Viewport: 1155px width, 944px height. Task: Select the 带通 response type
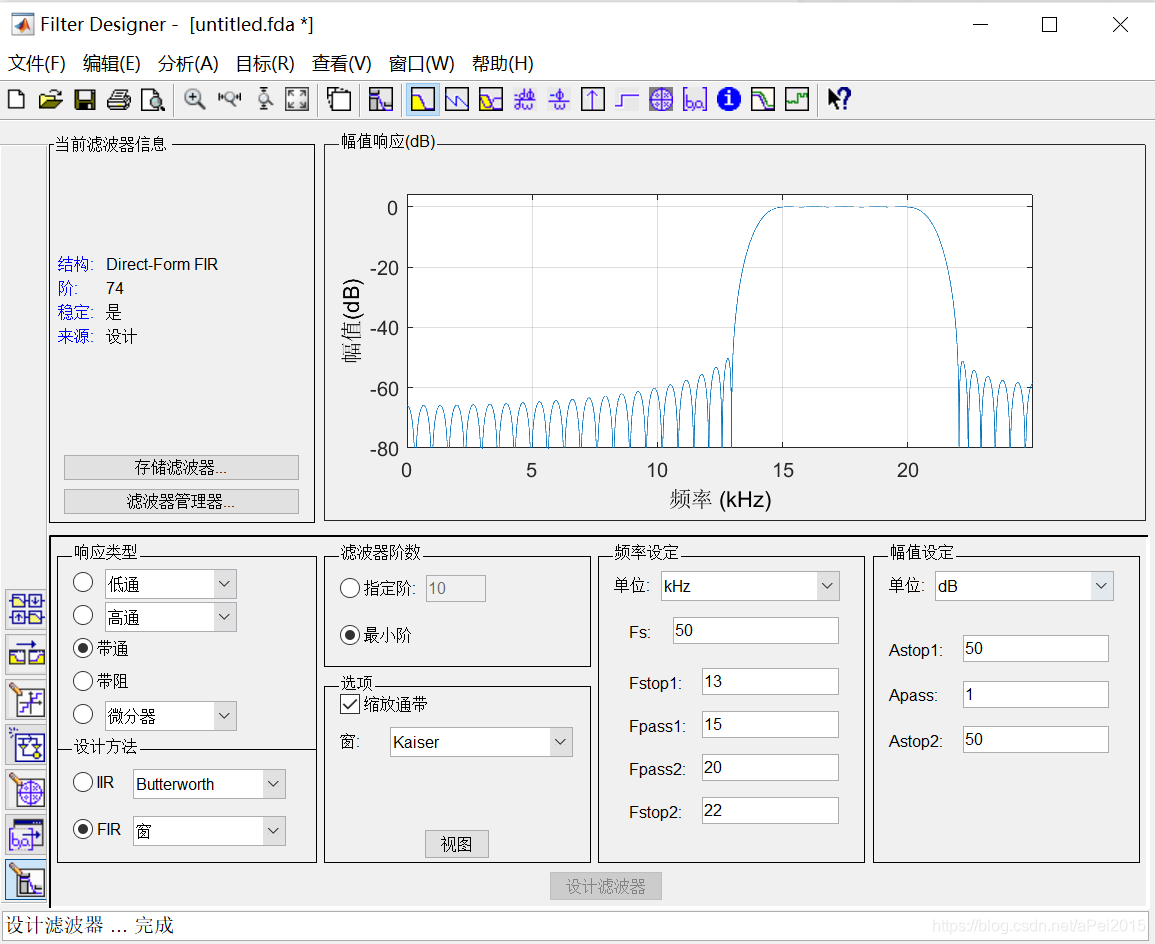pyautogui.click(x=83, y=647)
